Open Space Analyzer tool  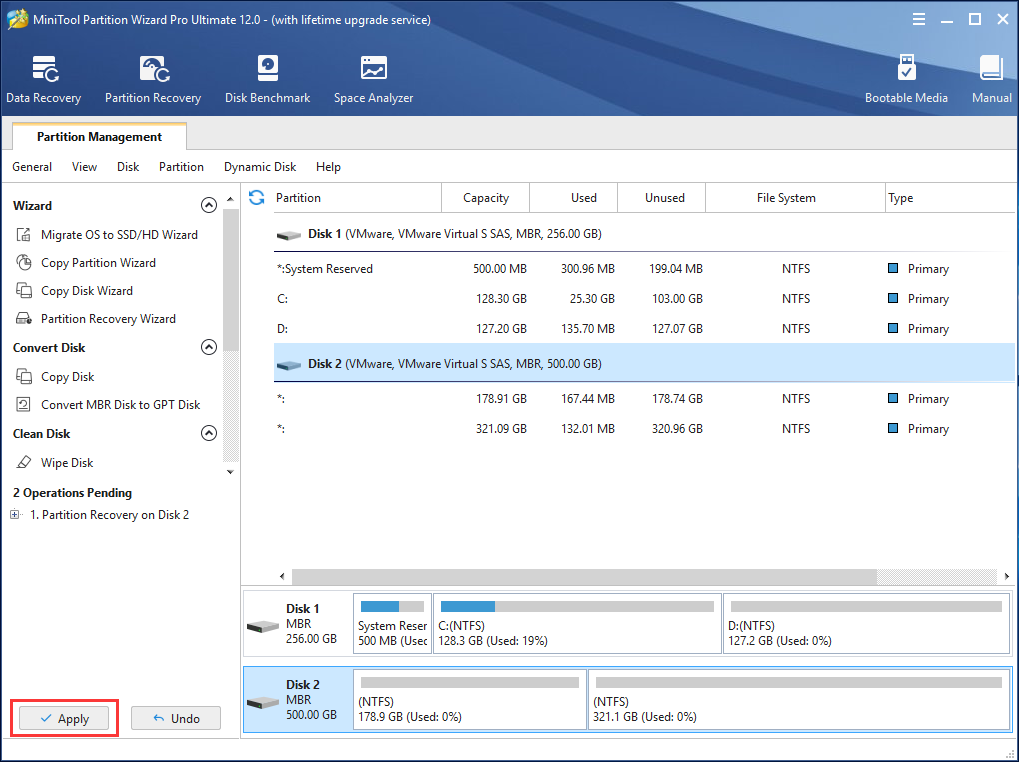pos(373,80)
